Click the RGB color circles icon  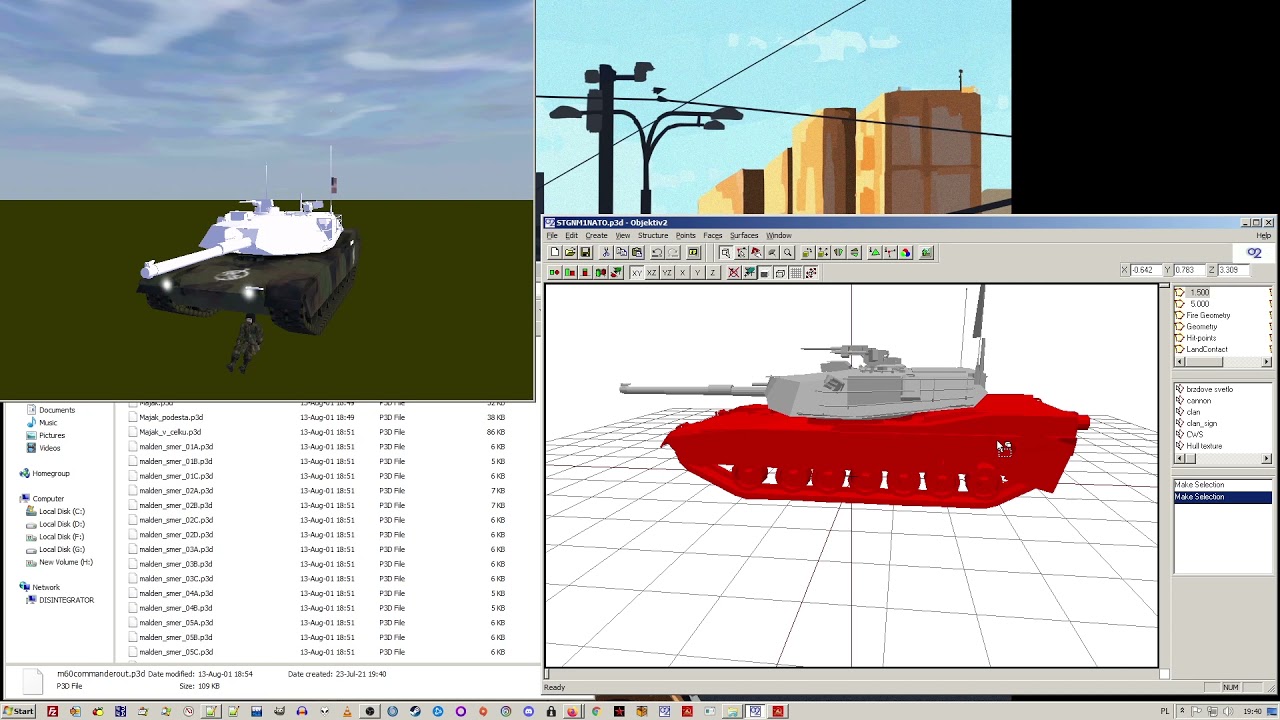coord(906,253)
